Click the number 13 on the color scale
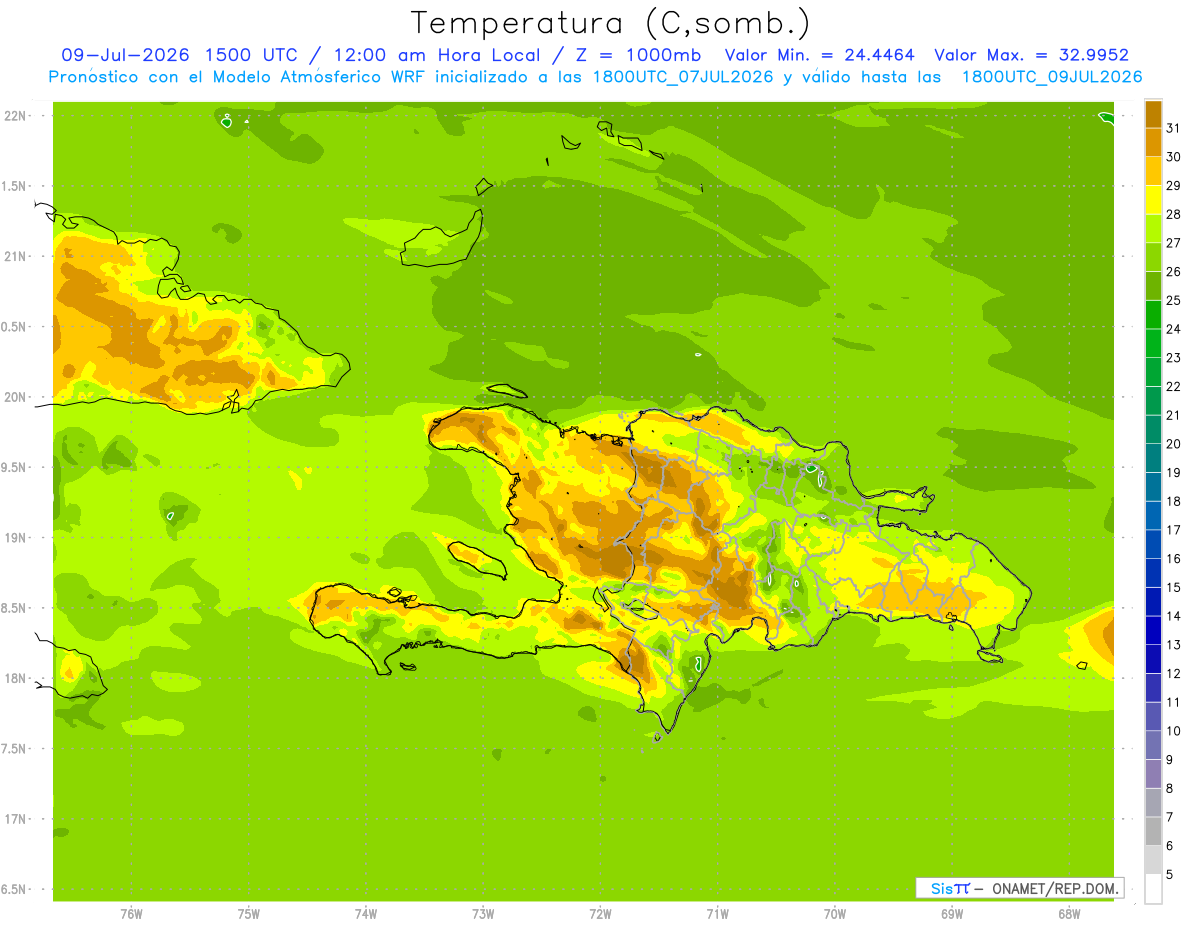 pyautogui.click(x=1174, y=645)
